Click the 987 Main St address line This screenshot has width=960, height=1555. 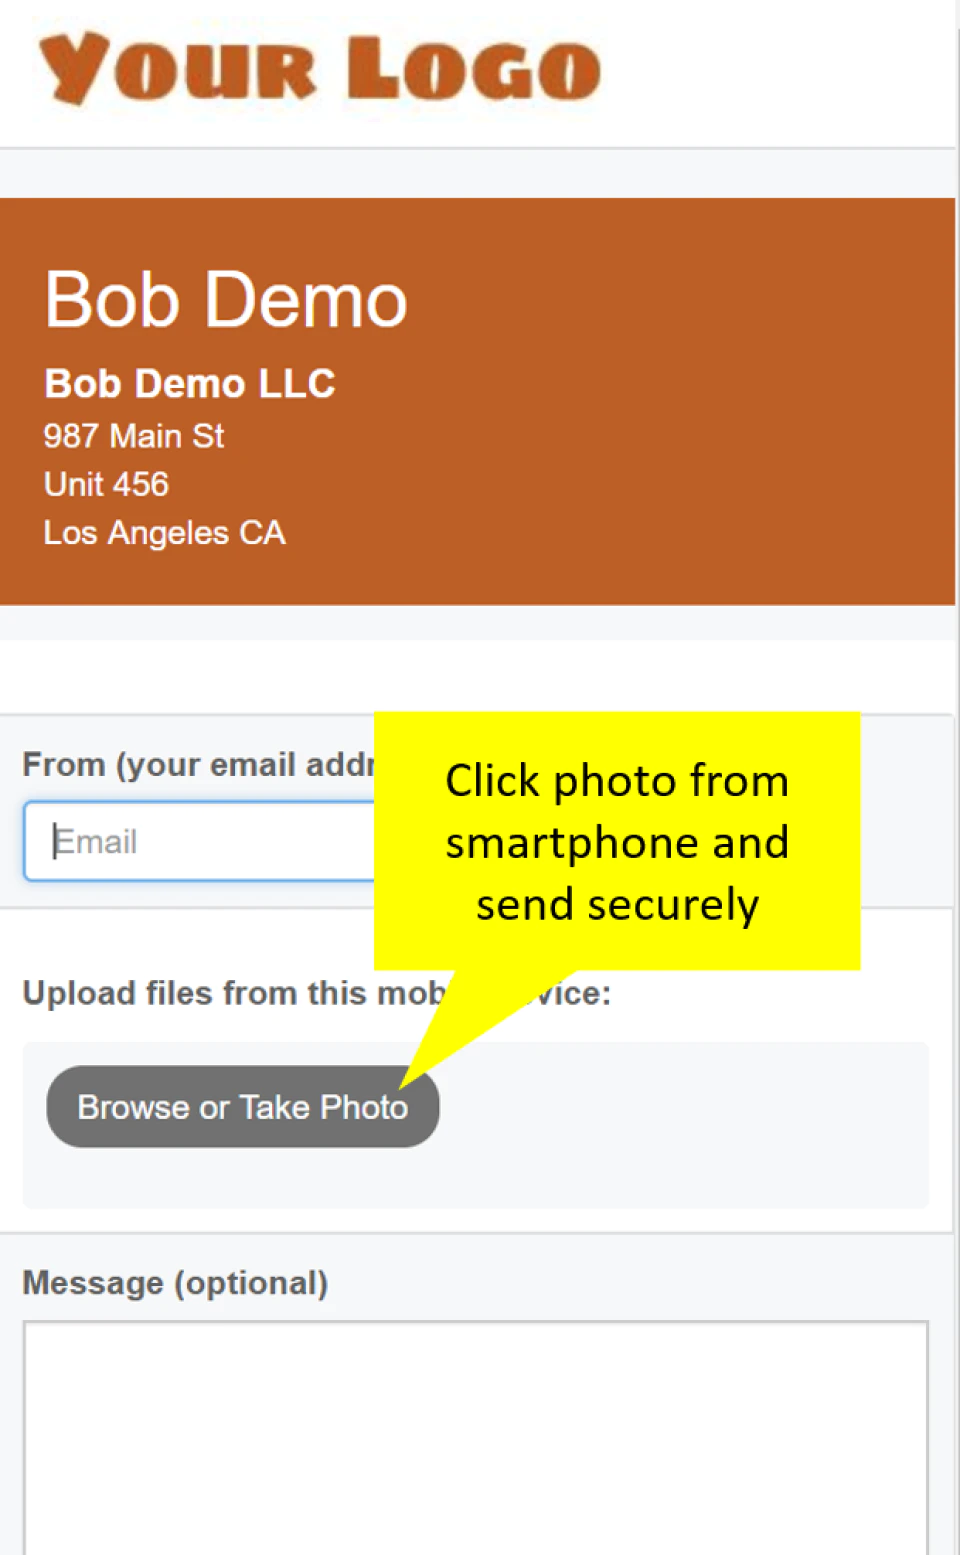[x=134, y=436]
